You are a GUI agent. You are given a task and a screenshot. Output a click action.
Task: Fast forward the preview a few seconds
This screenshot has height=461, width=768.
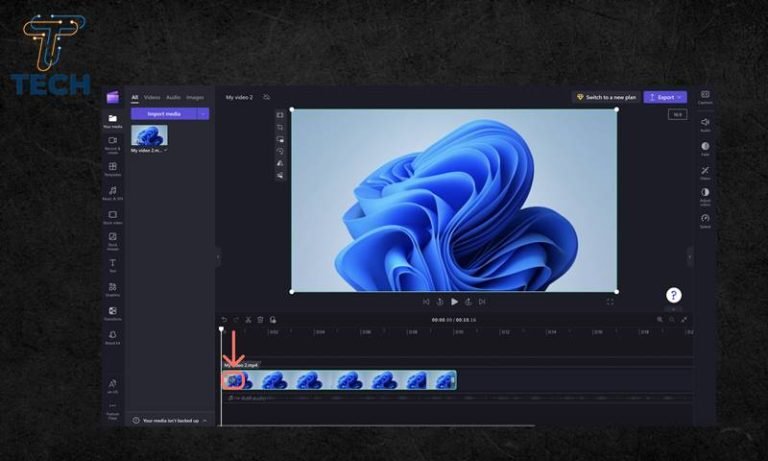(468, 302)
